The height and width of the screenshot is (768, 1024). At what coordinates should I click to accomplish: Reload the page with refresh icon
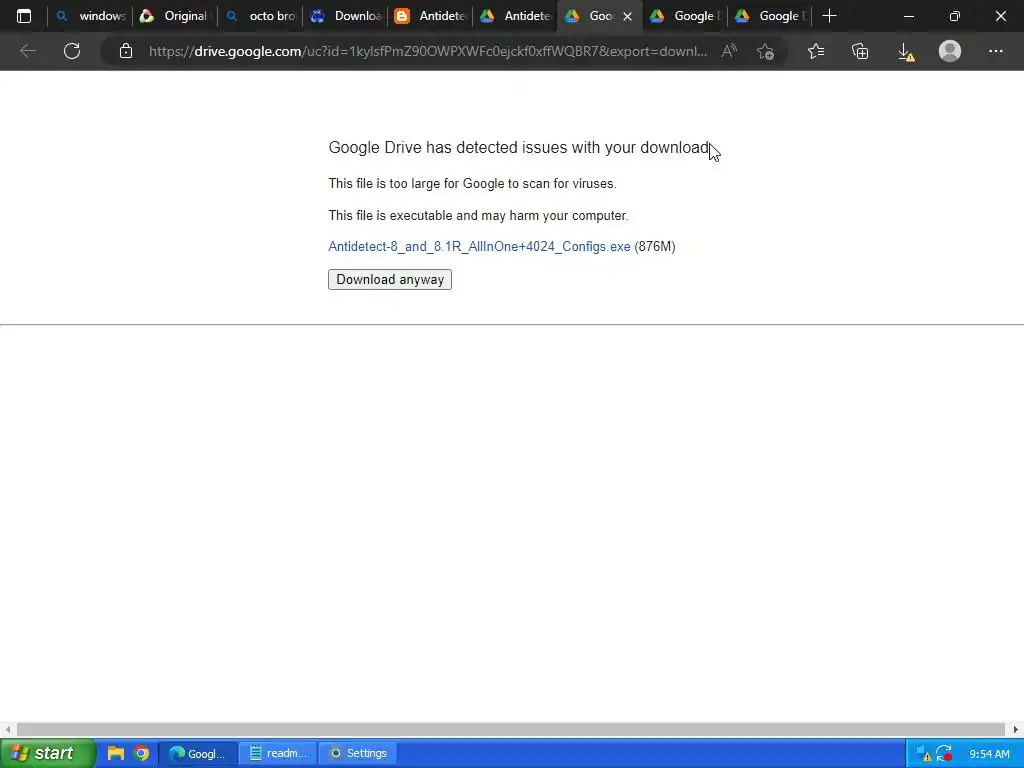pyautogui.click(x=72, y=51)
